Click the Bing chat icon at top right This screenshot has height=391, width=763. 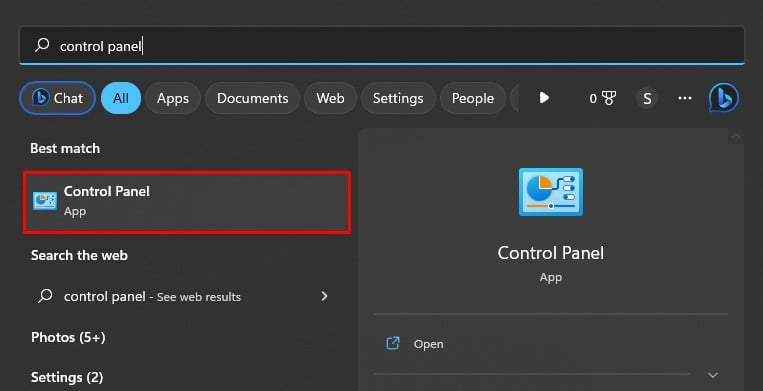(x=724, y=98)
